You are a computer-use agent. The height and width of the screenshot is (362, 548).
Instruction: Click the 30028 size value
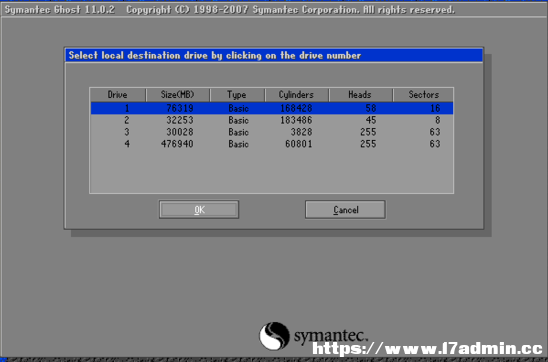tap(180, 132)
